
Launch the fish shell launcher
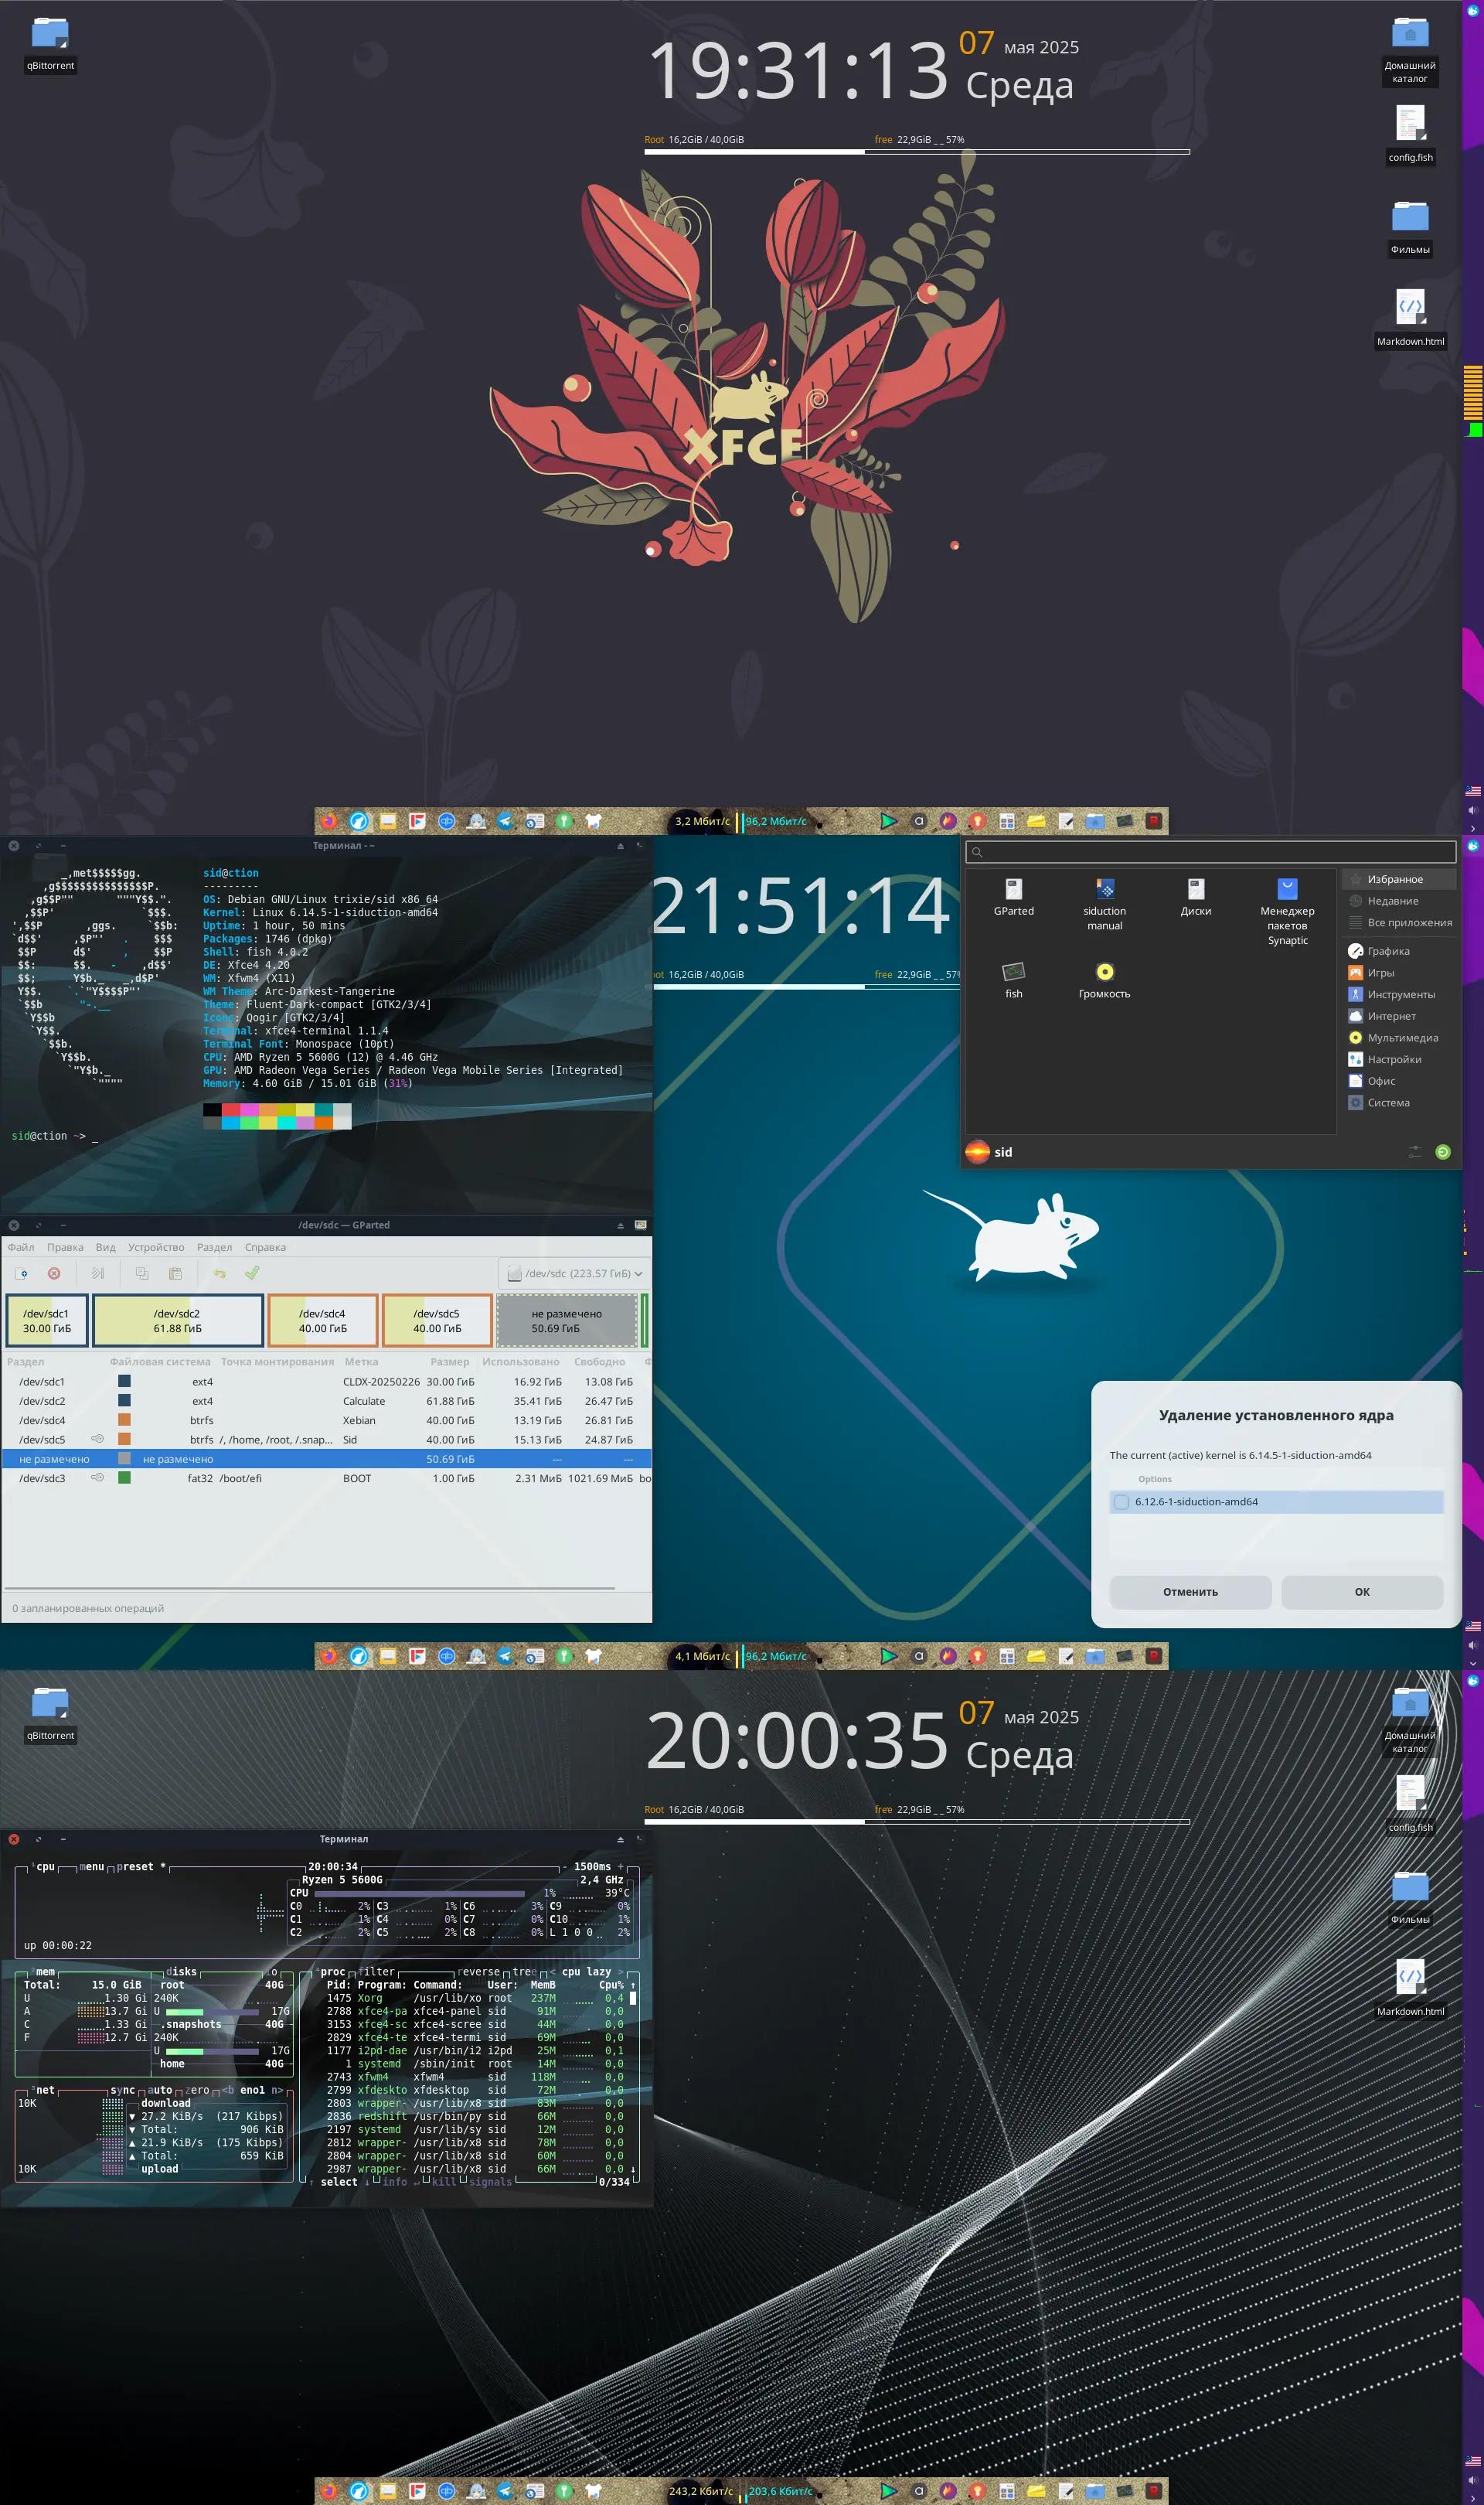click(x=1013, y=980)
